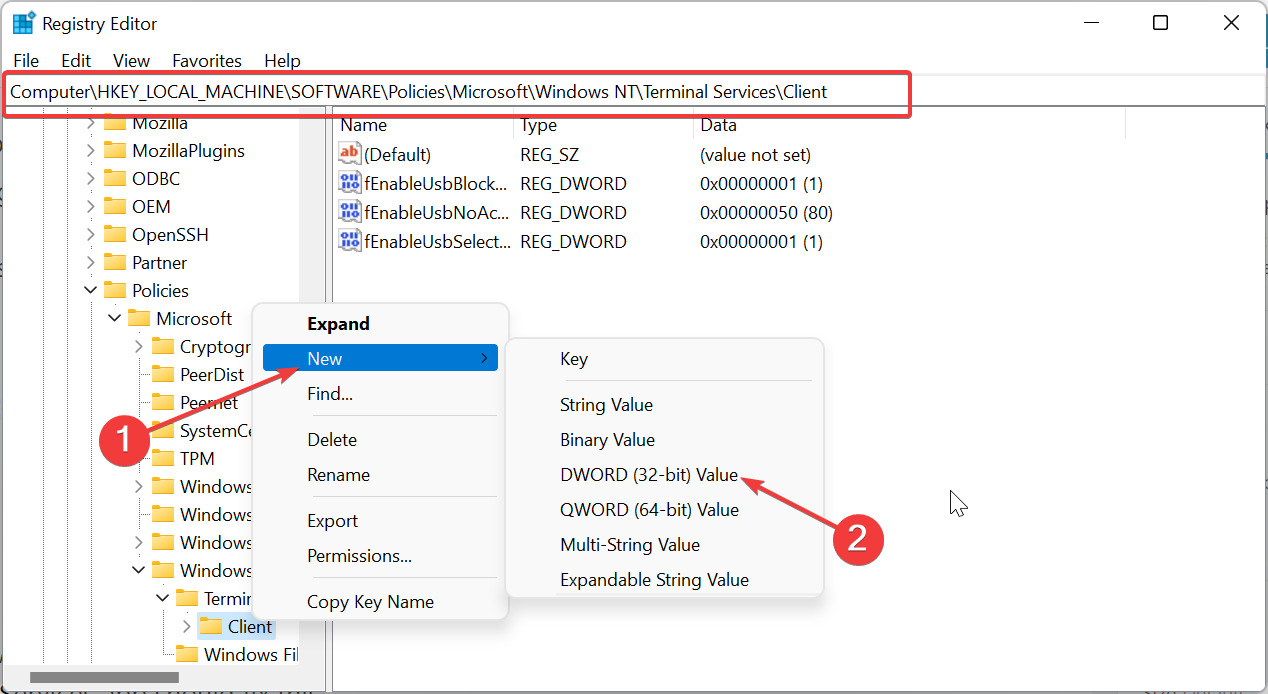This screenshot has width=1268, height=694.
Task: Click the REG_SZ type cell
Action: click(550, 155)
